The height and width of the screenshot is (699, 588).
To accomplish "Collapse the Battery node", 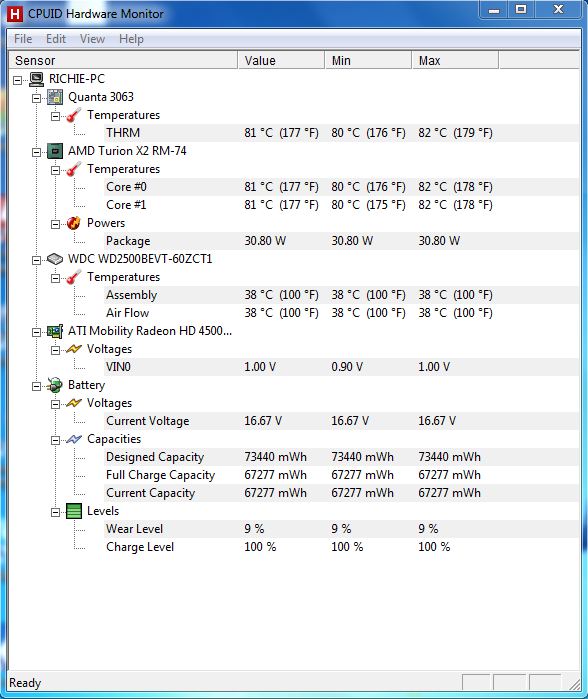I will coord(37,386).
